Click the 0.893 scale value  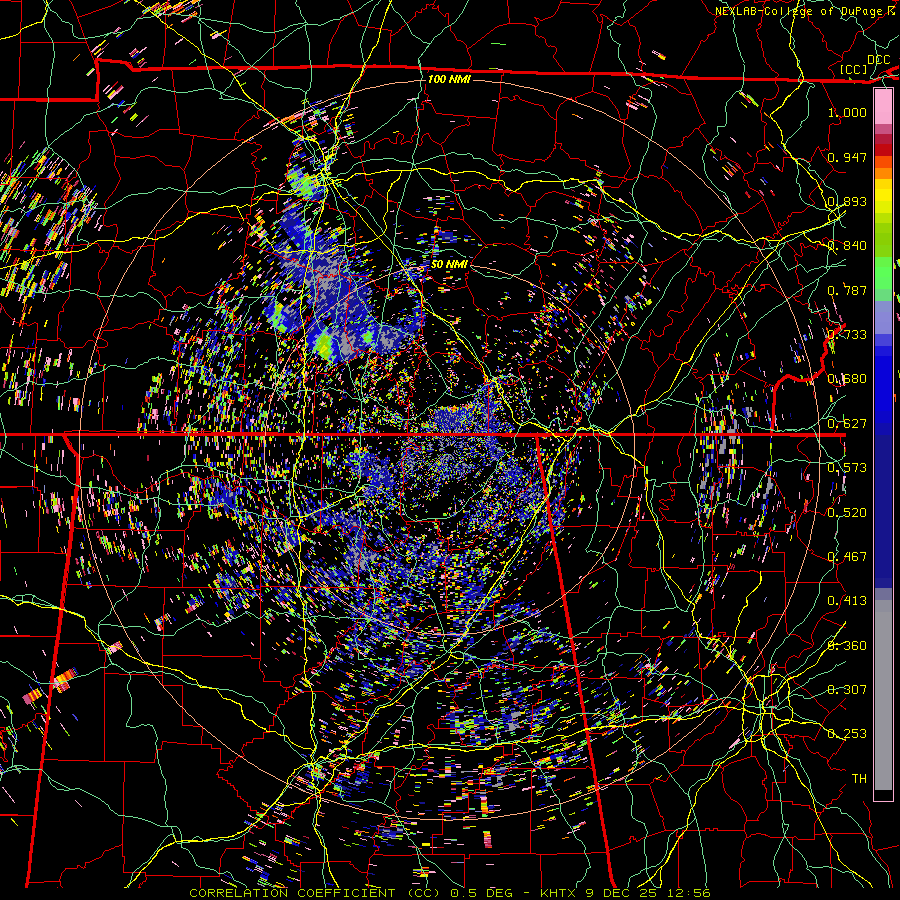pos(847,201)
